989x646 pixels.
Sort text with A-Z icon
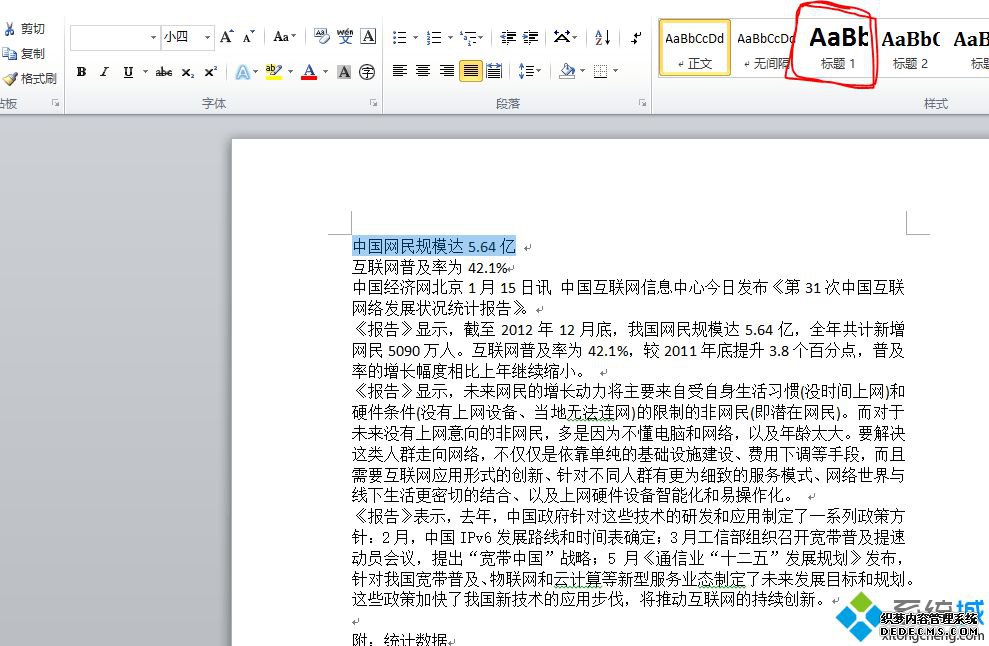pos(602,38)
